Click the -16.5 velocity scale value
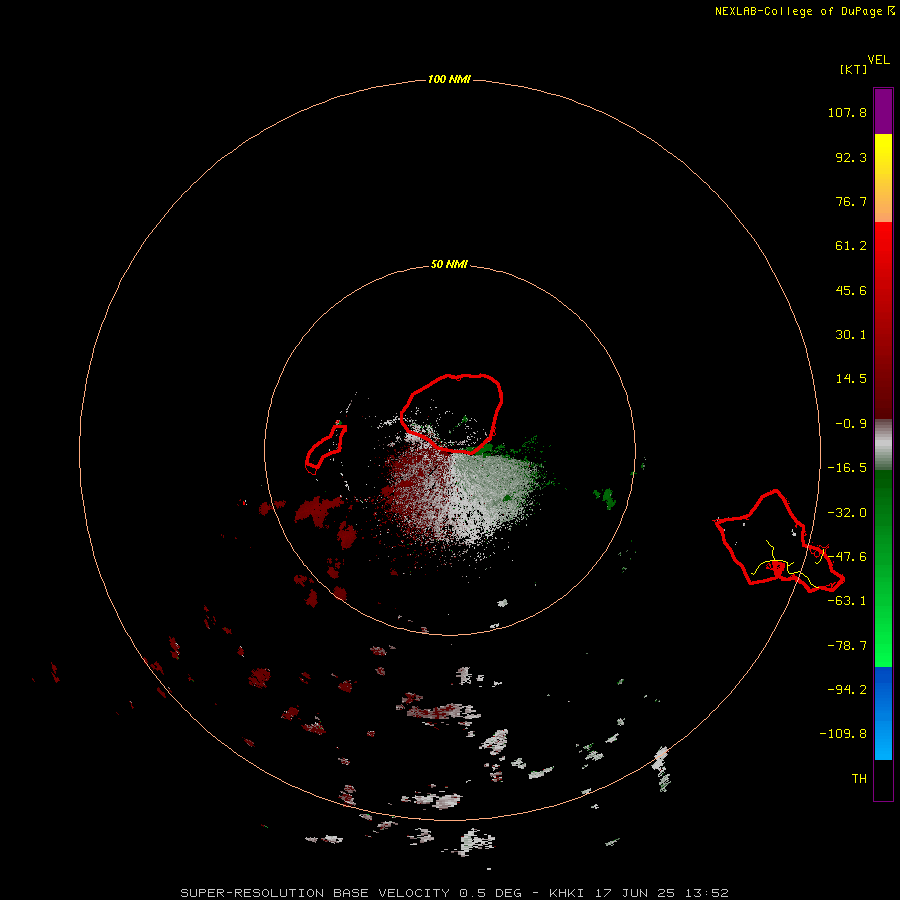The width and height of the screenshot is (900, 900). pos(847,468)
